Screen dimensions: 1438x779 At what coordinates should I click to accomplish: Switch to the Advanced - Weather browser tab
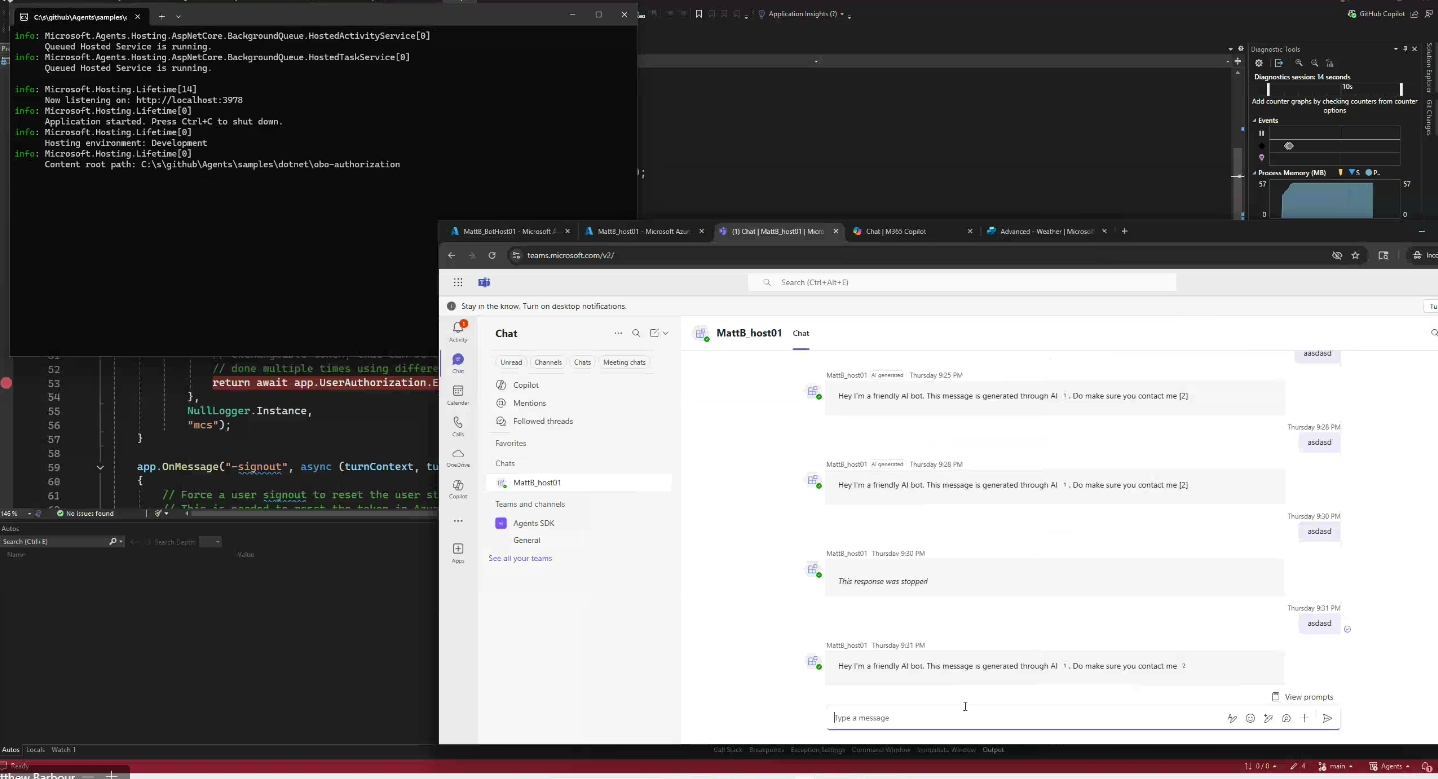click(1046, 231)
